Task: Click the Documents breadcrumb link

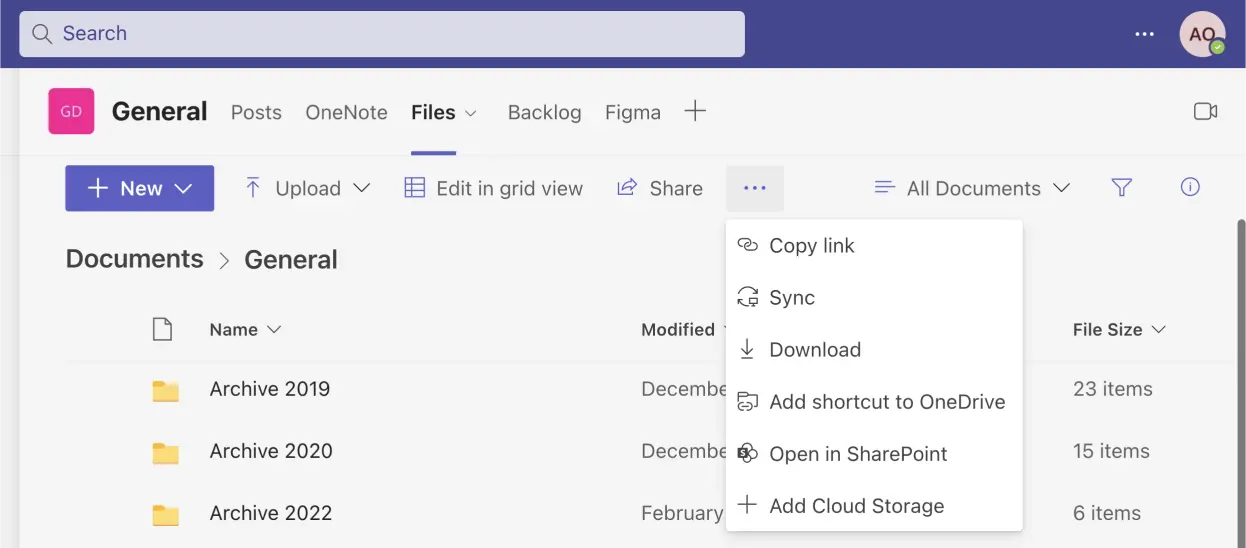Action: (x=134, y=259)
